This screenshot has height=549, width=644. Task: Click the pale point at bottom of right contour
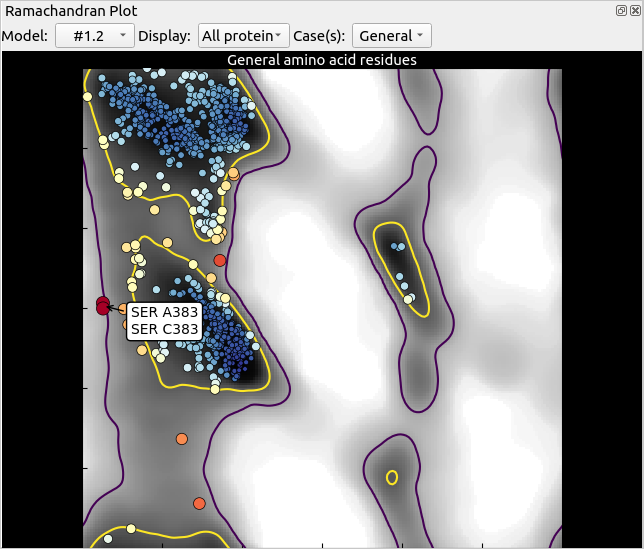coord(407,298)
